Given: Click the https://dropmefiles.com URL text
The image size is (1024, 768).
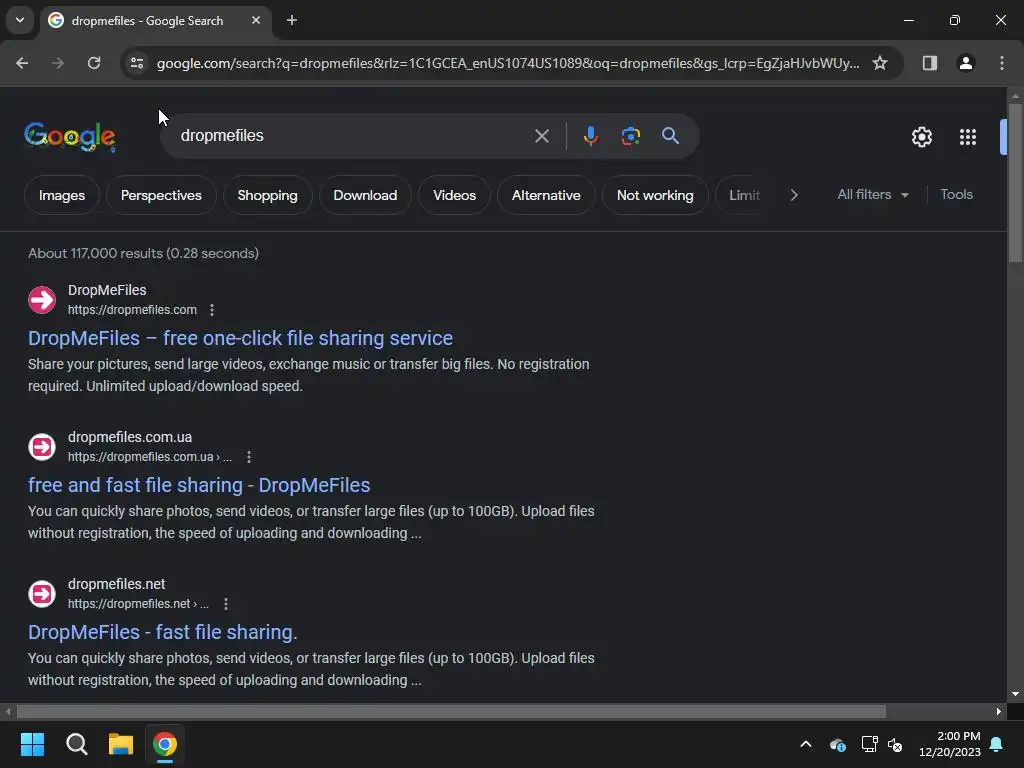Looking at the screenshot, I should click(133, 310).
